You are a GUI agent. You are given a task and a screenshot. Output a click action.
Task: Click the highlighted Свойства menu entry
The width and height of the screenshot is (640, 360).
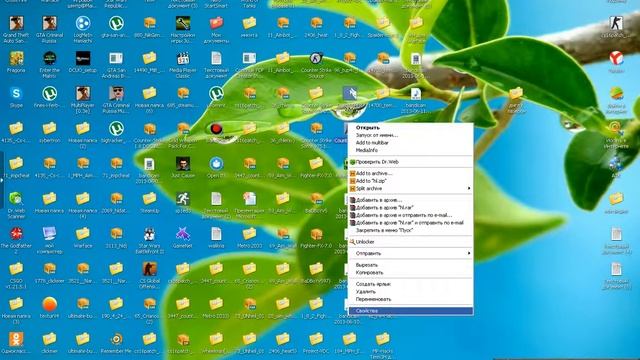(x=411, y=311)
